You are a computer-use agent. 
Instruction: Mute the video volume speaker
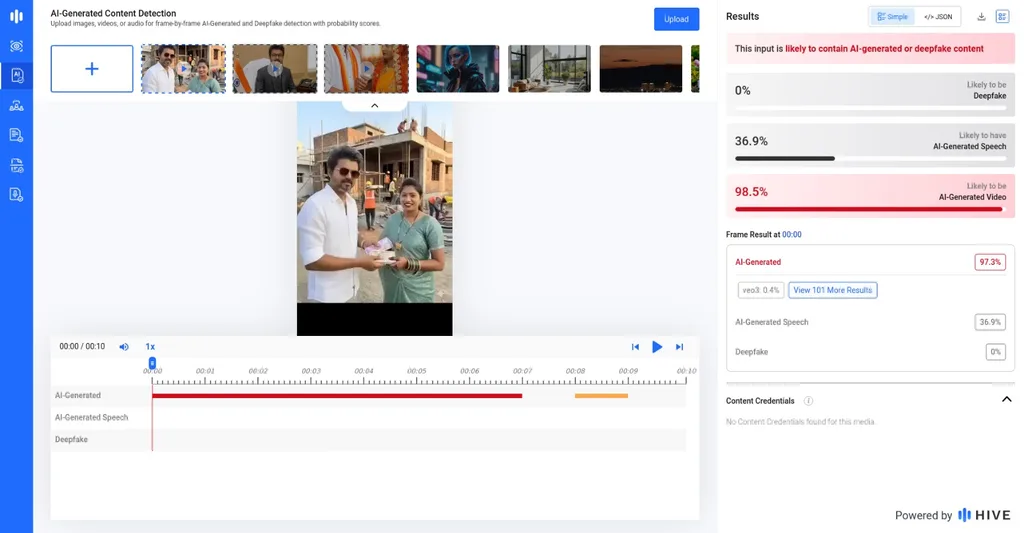tap(123, 347)
